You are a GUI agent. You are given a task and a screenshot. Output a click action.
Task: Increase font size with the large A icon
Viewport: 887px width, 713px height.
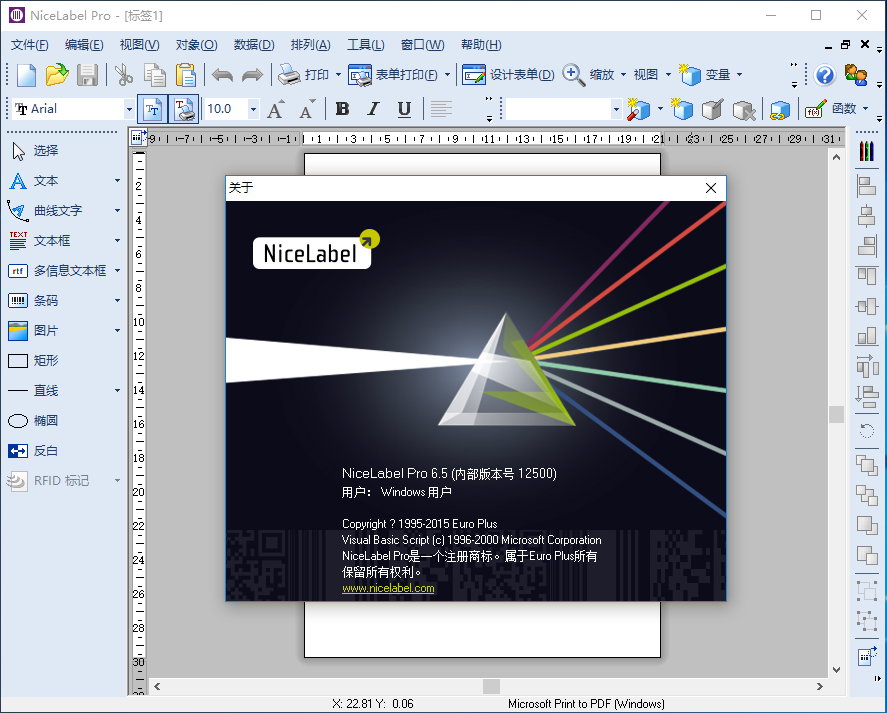pos(275,109)
